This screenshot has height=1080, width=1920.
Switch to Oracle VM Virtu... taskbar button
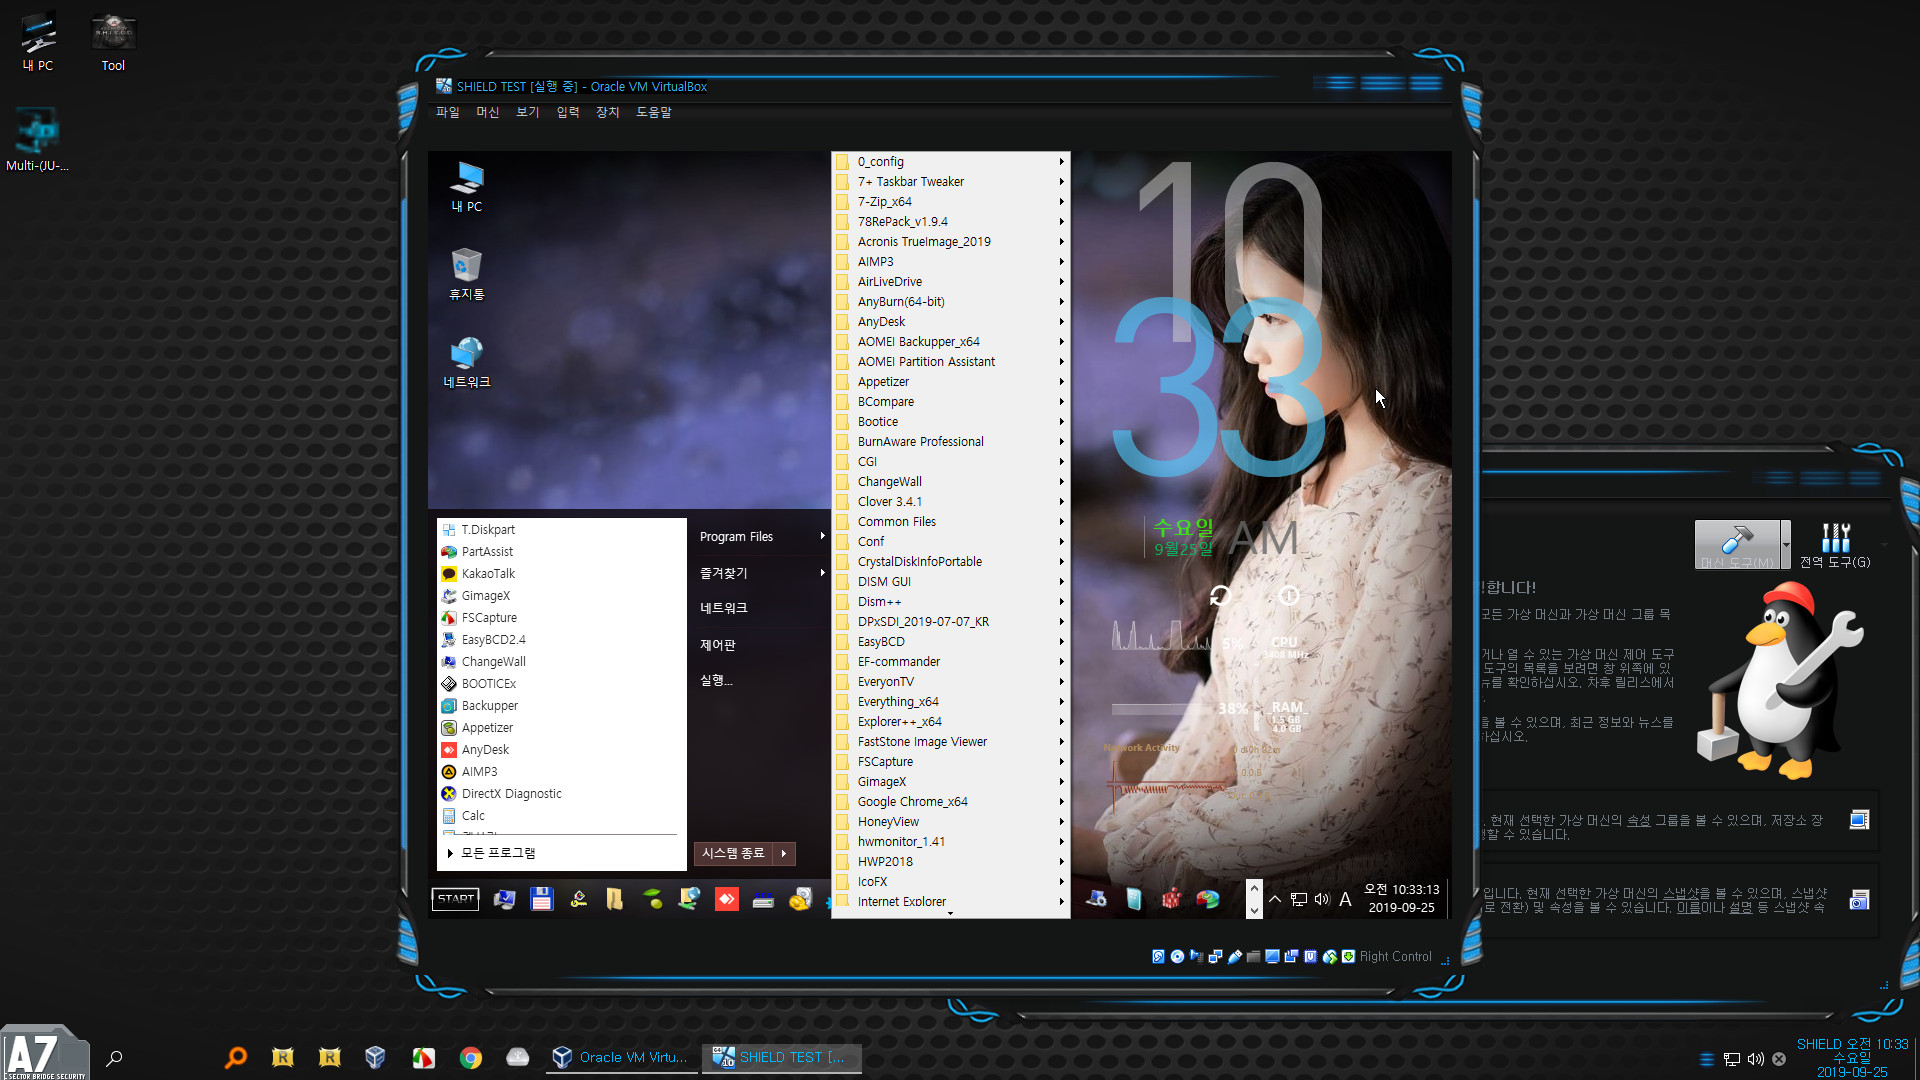click(x=622, y=1057)
